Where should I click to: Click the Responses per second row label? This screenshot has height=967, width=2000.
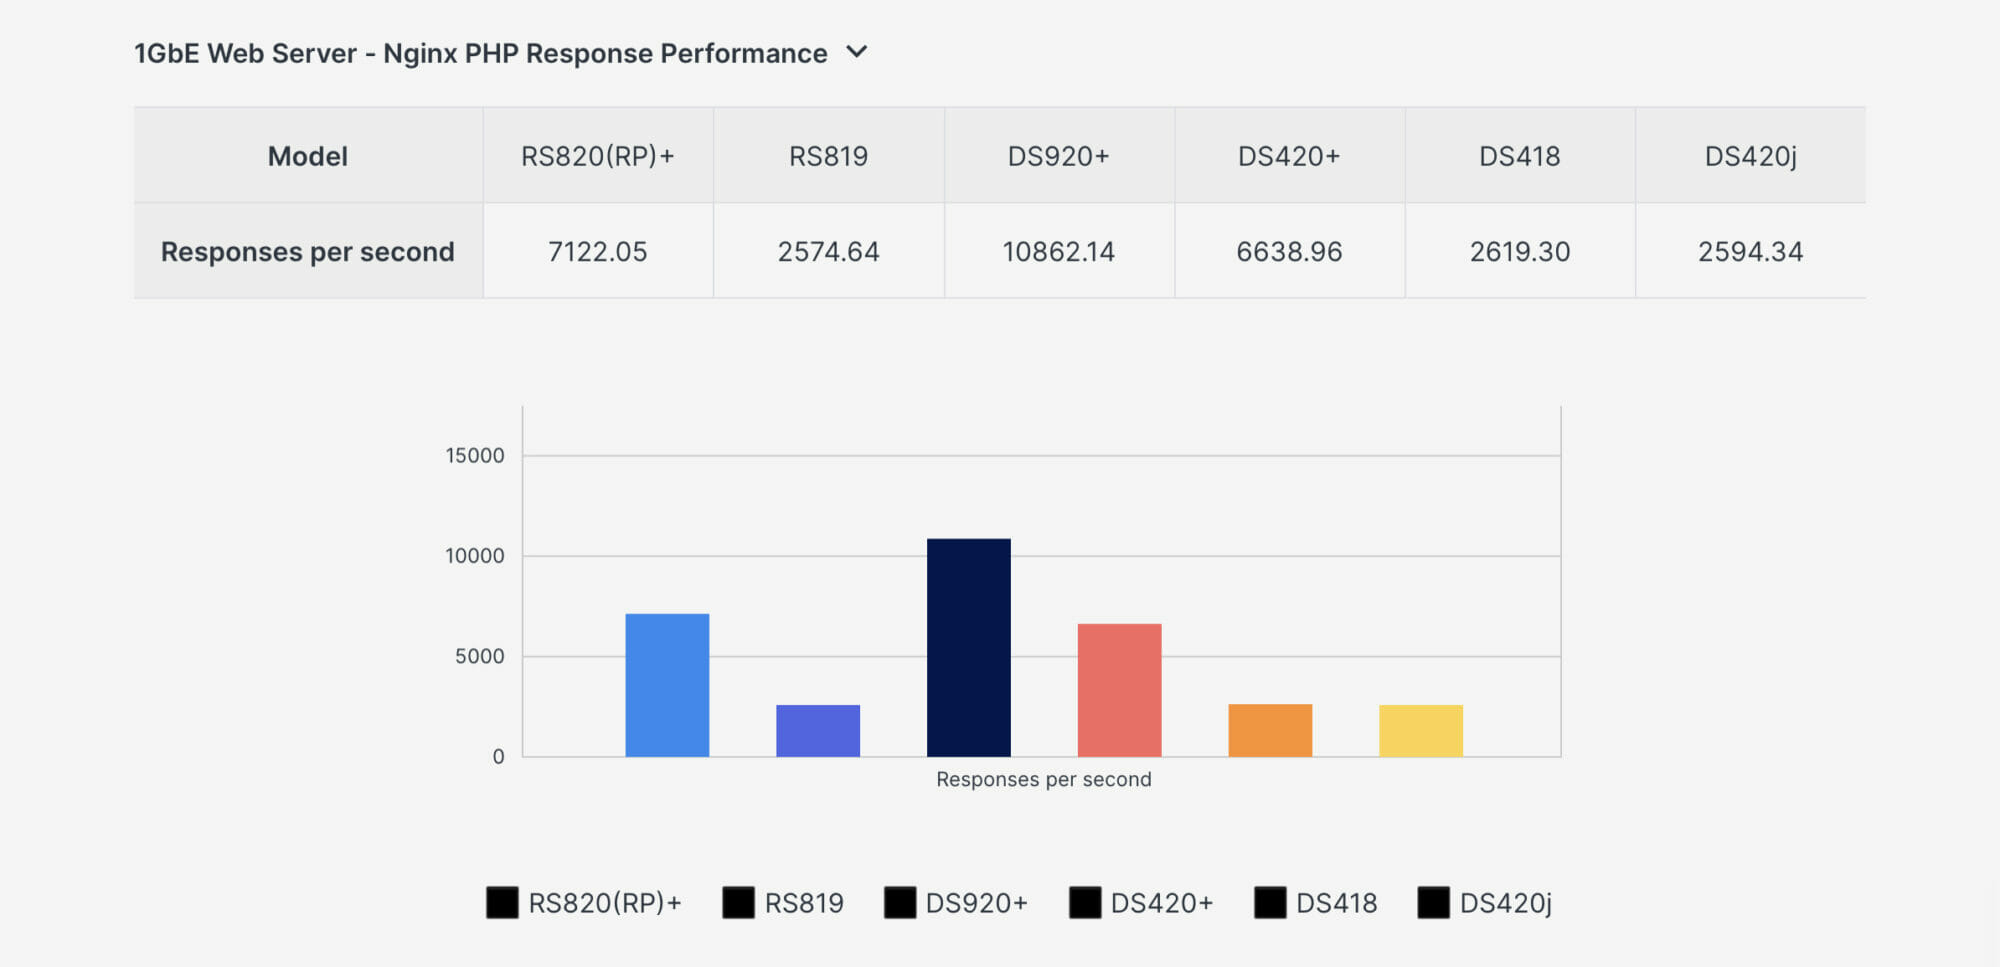(x=308, y=251)
